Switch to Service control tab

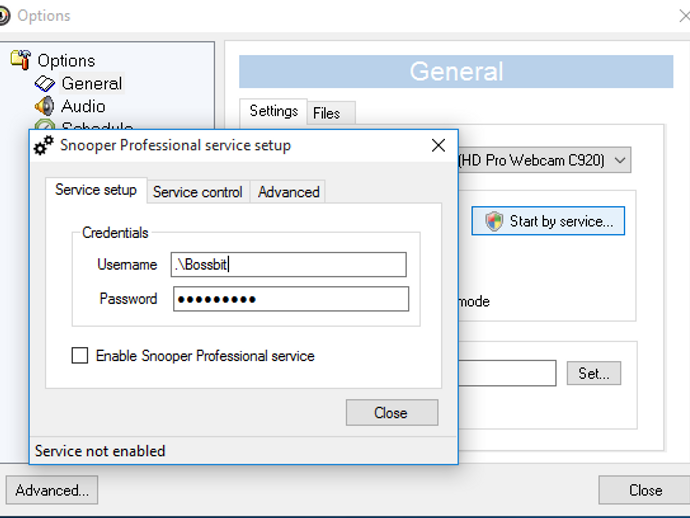(x=198, y=192)
